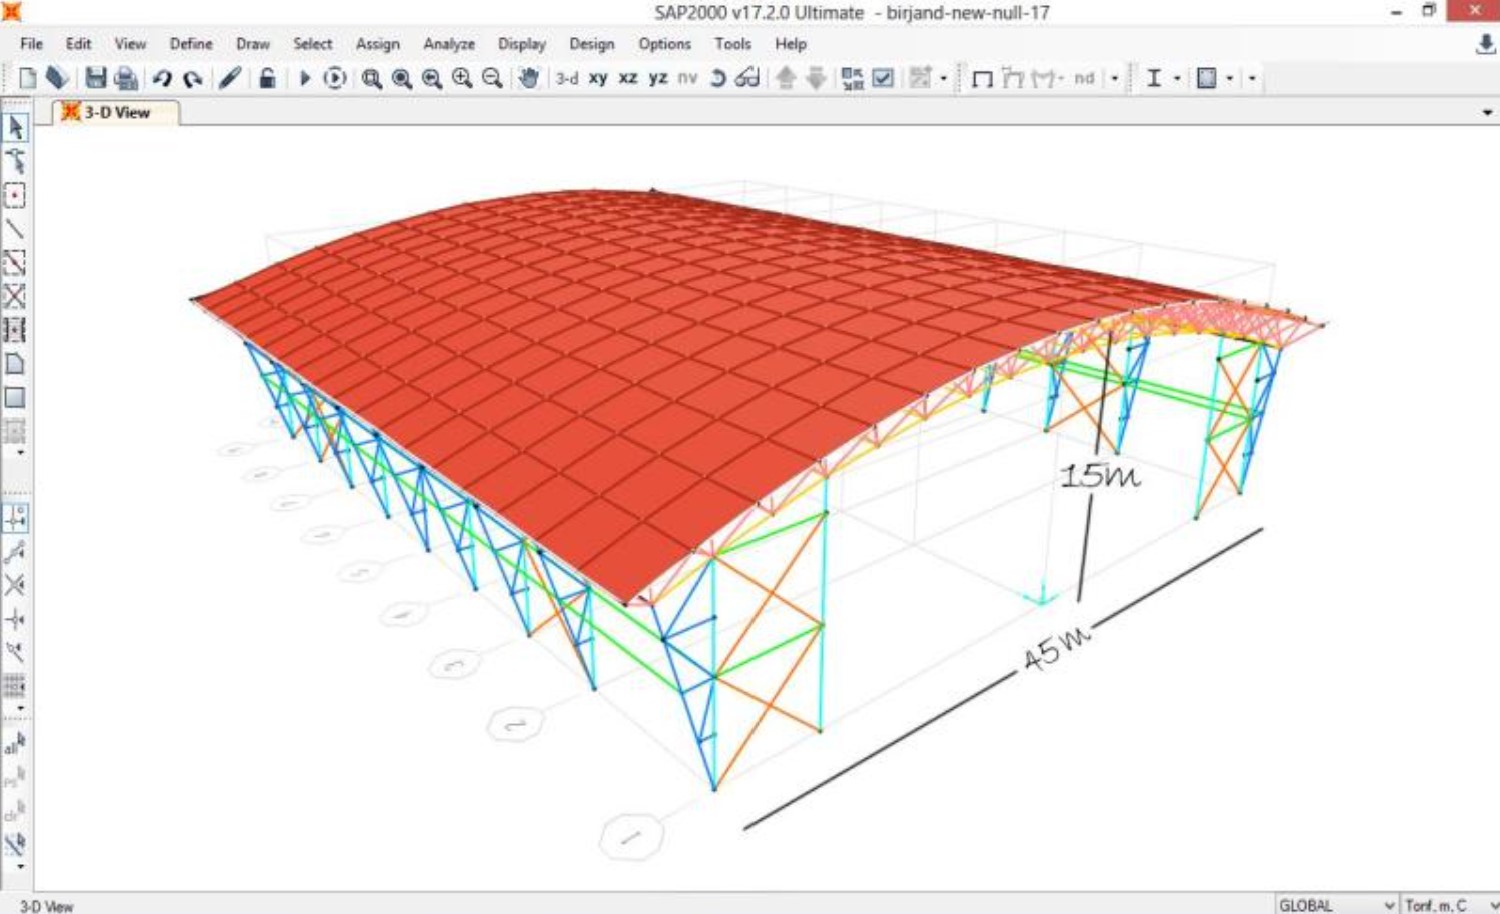Viewport: 1500px width, 914px height.
Task: Switch to xy plane view button
Action: click(x=598, y=78)
